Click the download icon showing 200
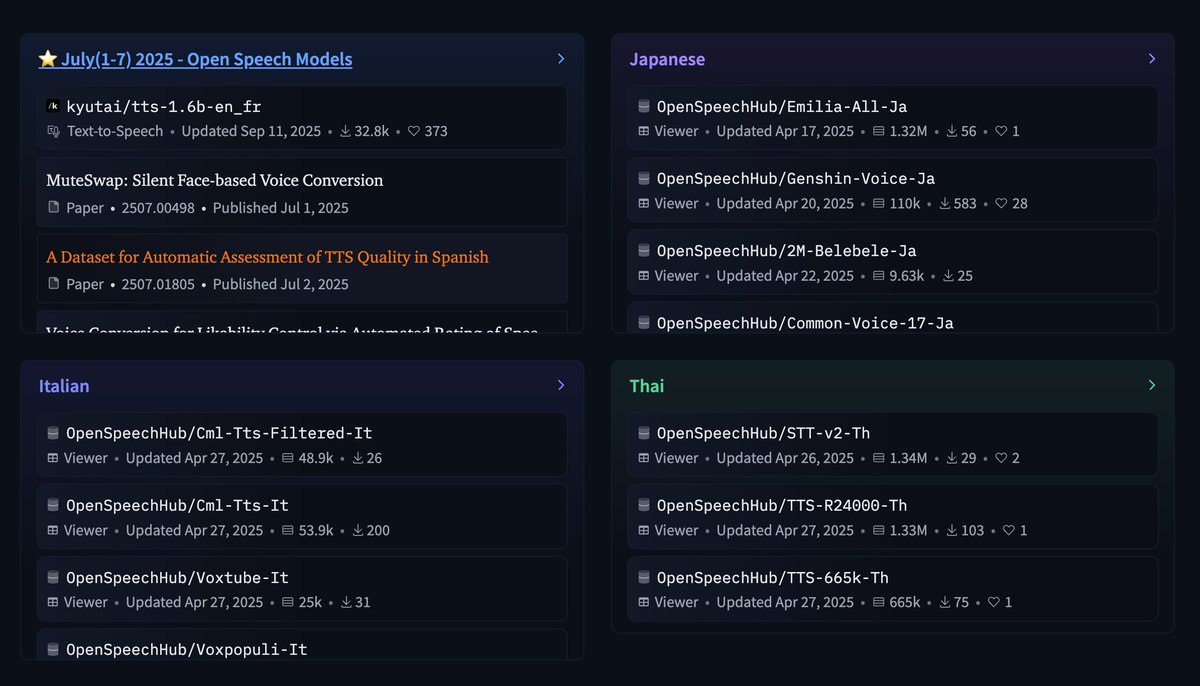This screenshot has height=686, width=1200. pos(358,530)
